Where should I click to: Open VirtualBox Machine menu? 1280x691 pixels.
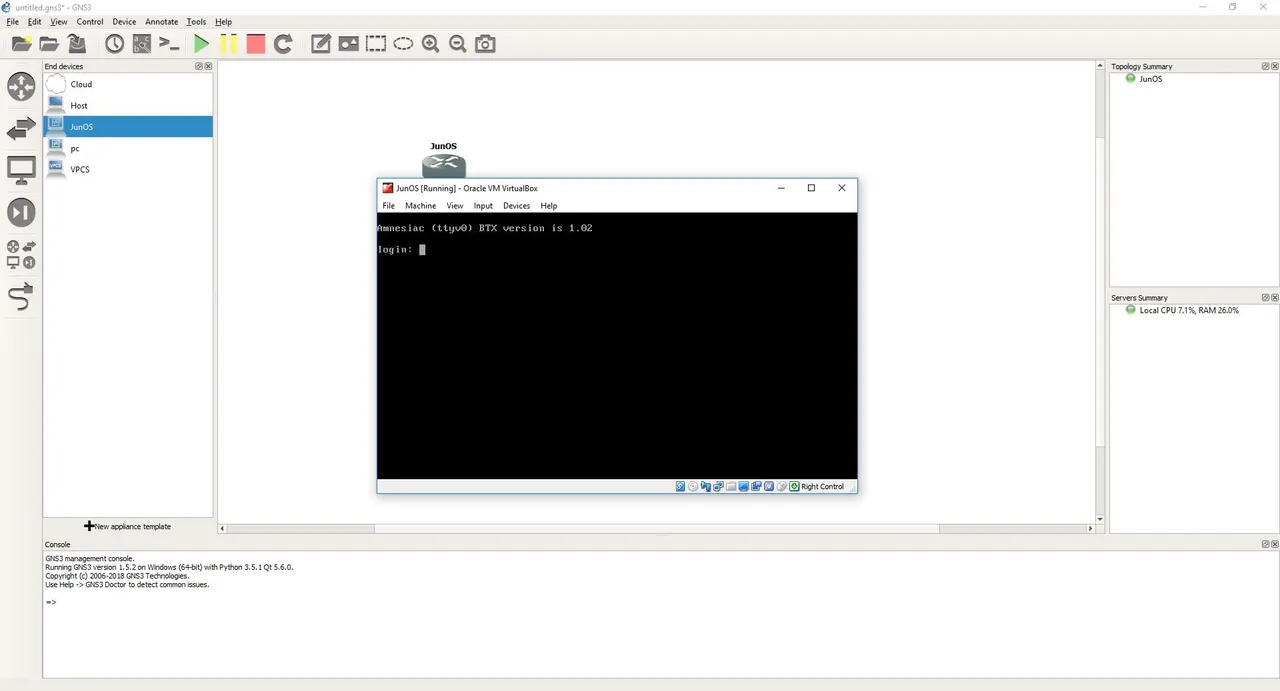click(420, 206)
